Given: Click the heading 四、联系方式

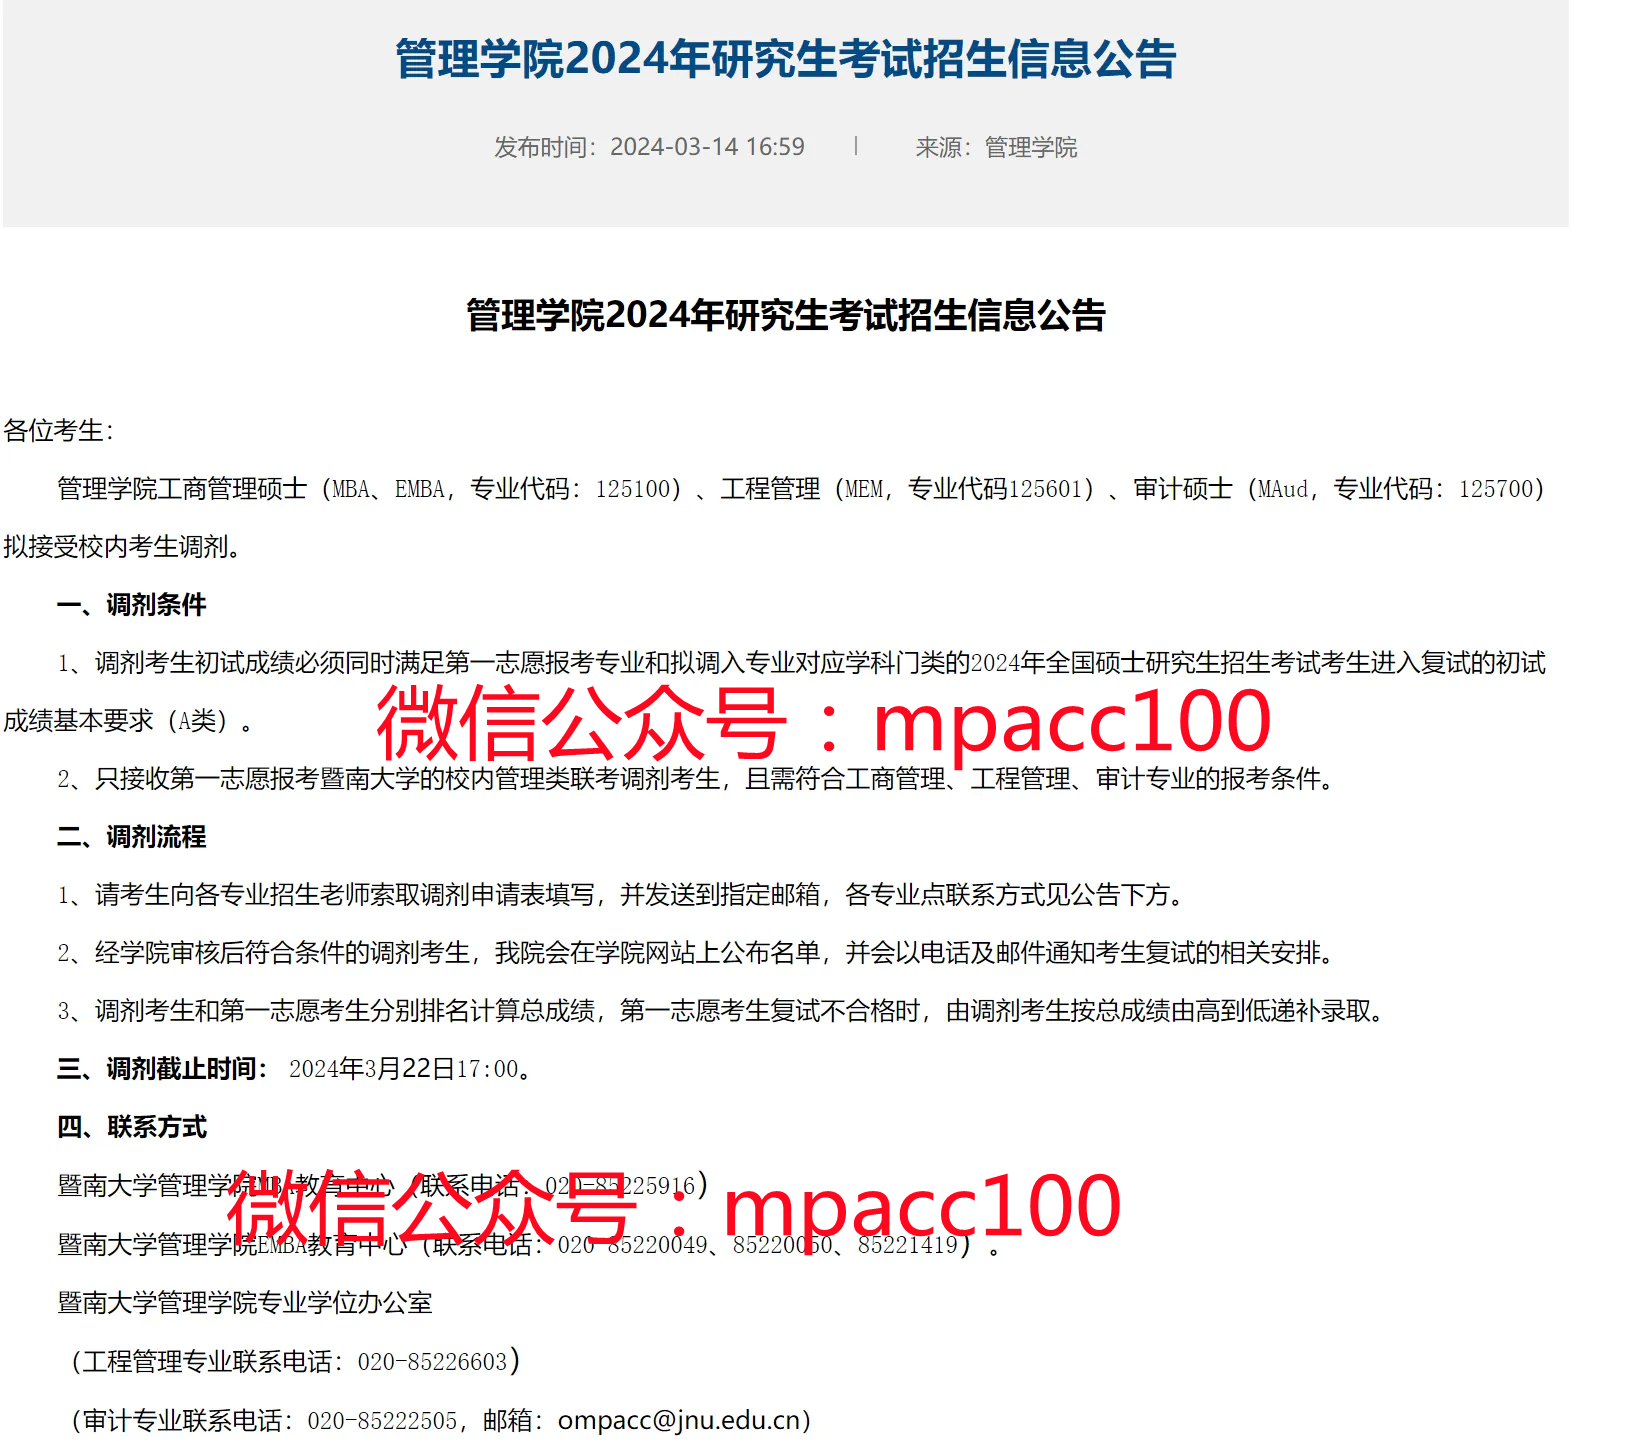Looking at the screenshot, I should tap(132, 1127).
